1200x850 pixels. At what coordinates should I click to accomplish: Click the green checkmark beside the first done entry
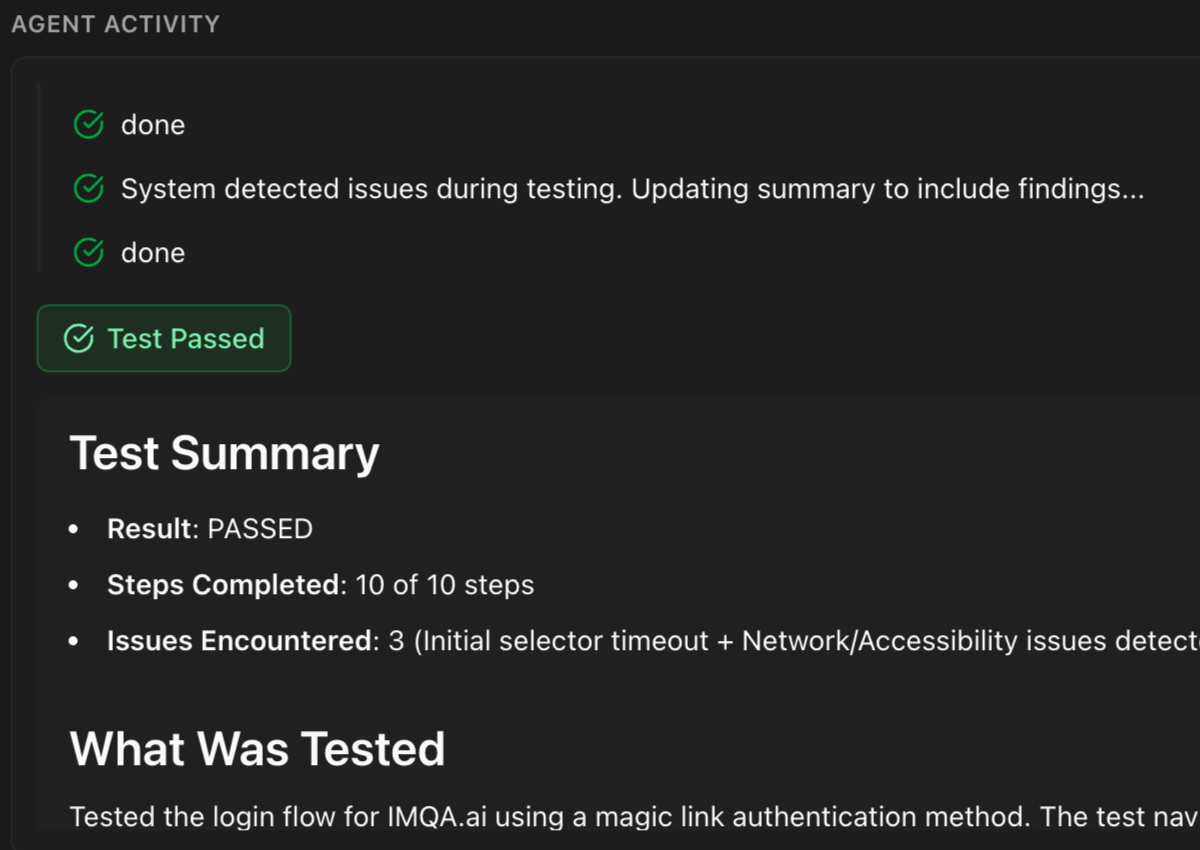88,124
